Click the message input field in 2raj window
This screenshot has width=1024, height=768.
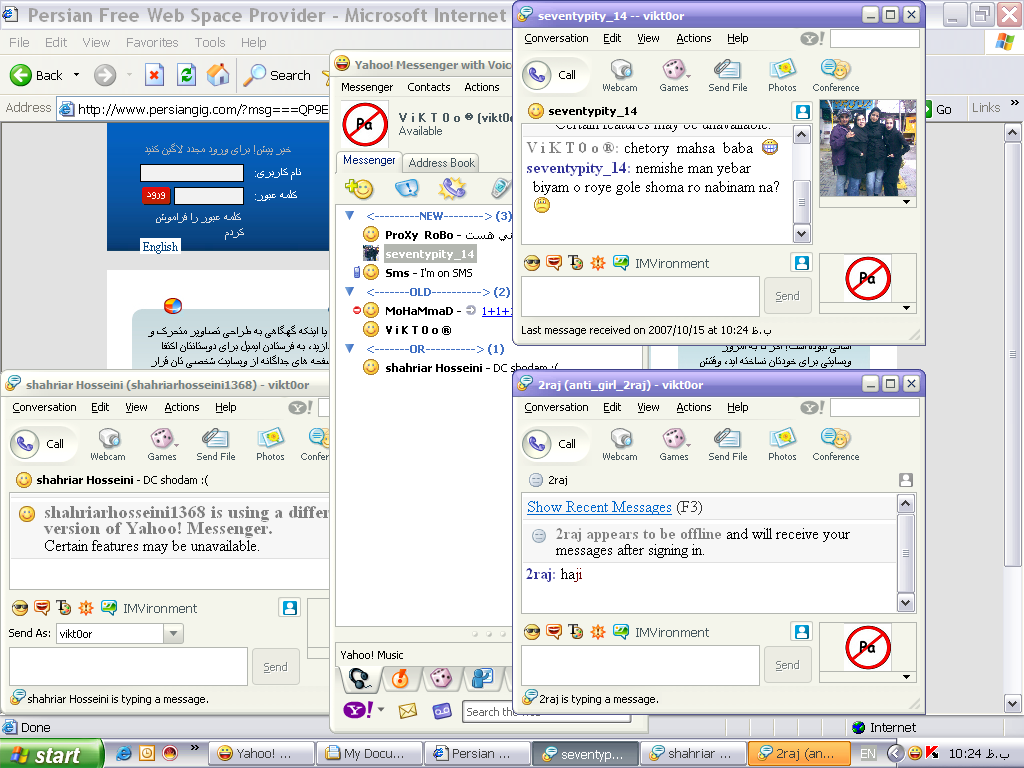(x=640, y=665)
